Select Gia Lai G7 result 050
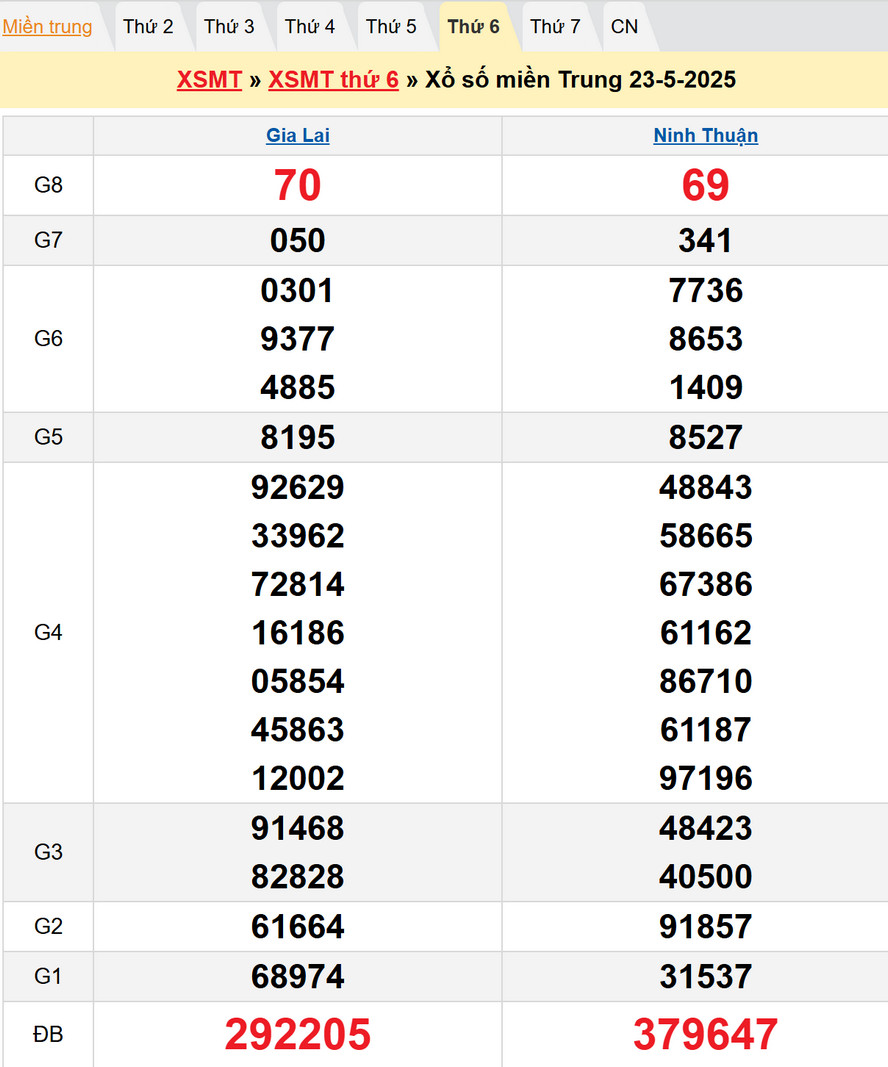The width and height of the screenshot is (888, 1067). (297, 240)
